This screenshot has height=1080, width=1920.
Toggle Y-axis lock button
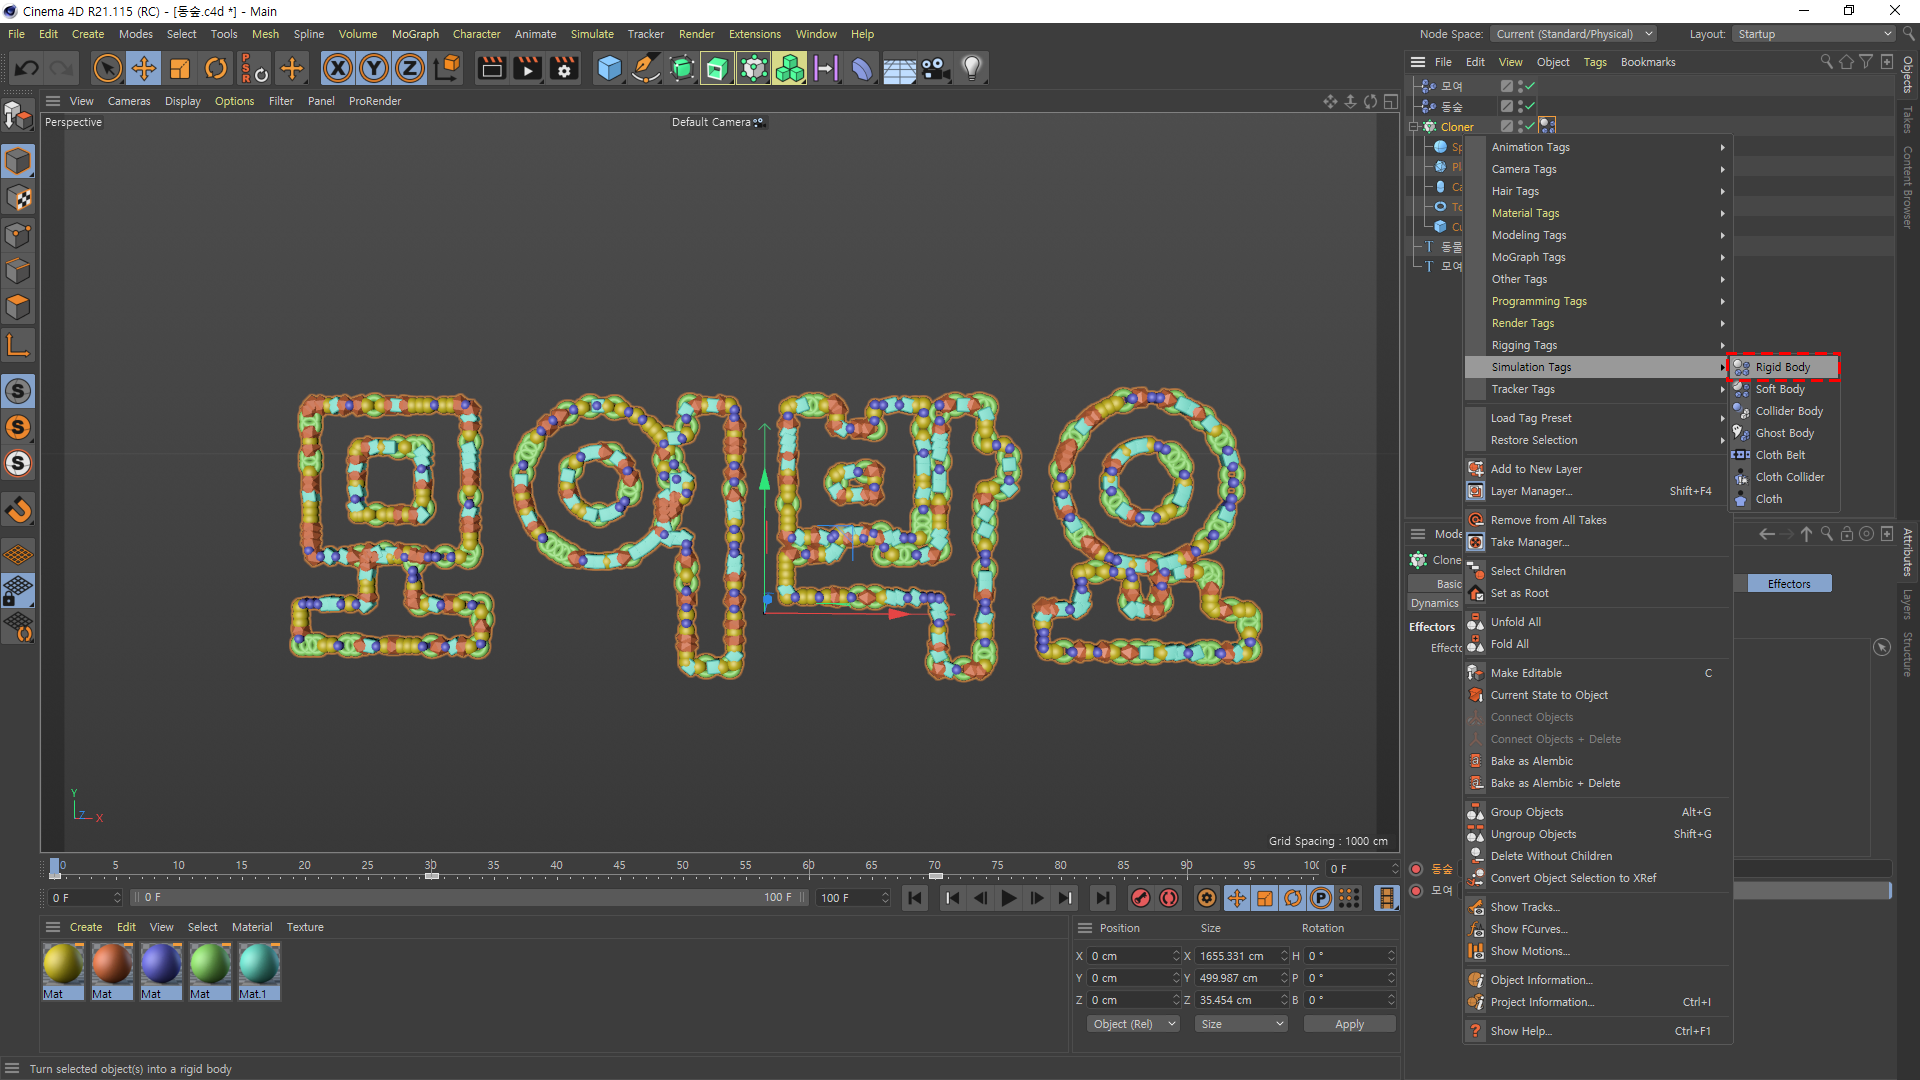[374, 68]
